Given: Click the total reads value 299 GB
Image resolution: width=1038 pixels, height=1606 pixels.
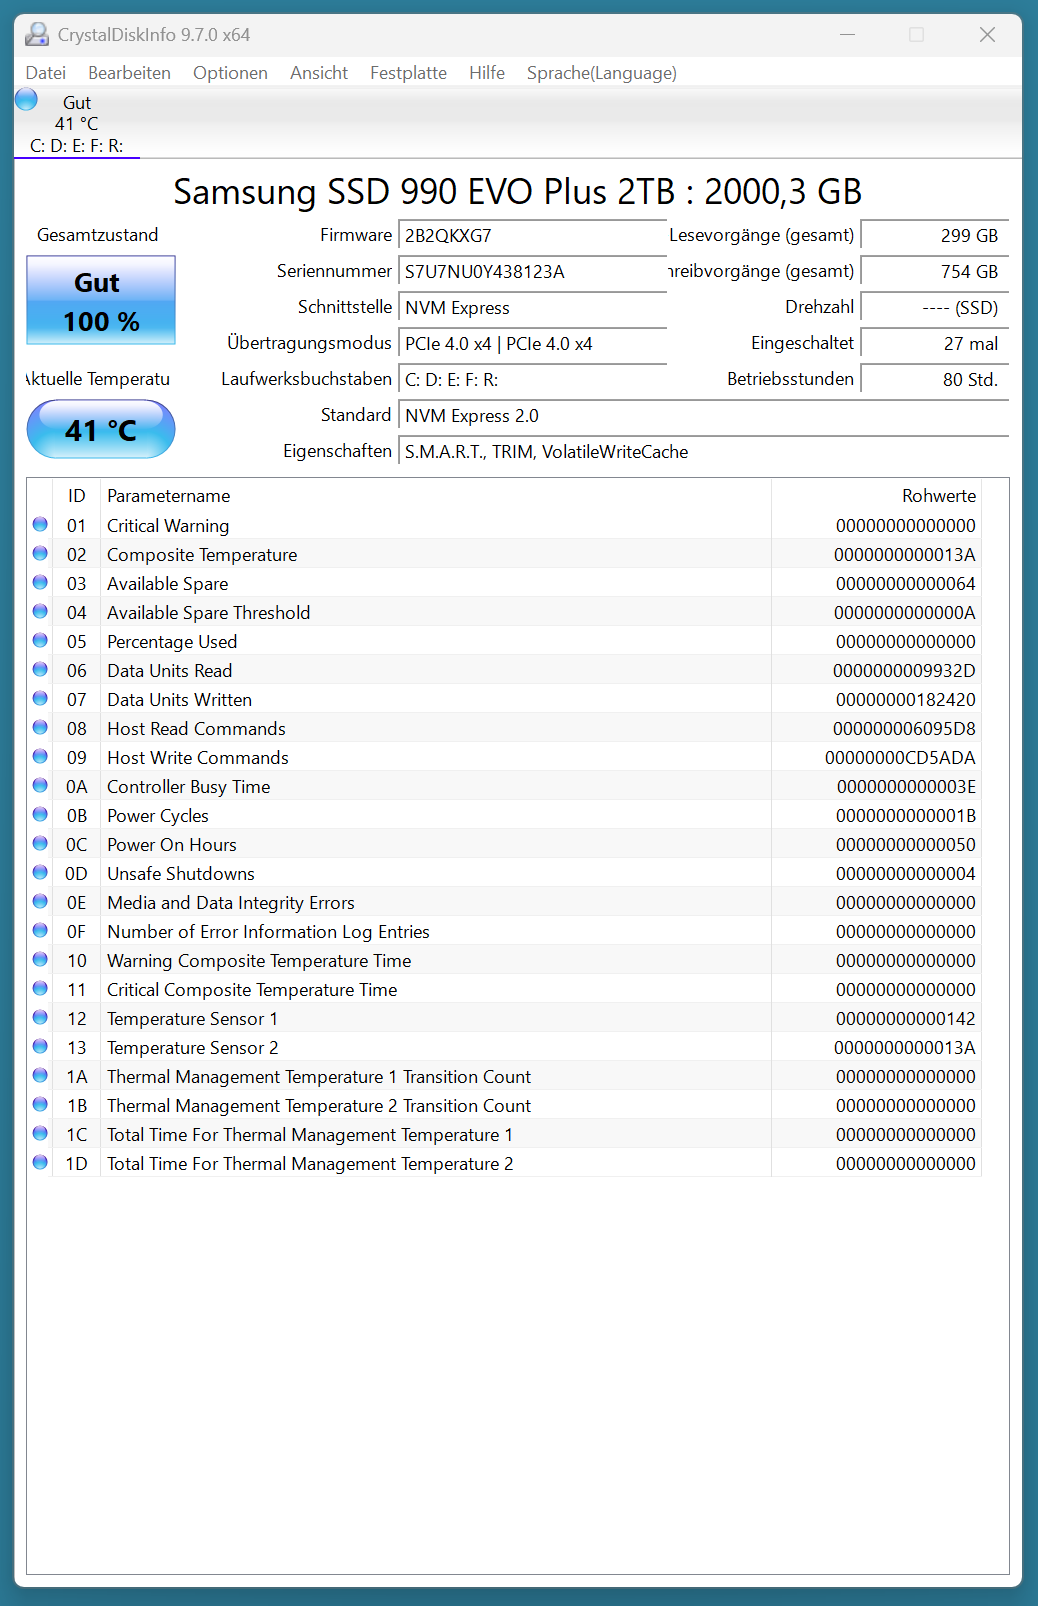Looking at the screenshot, I should 935,236.
